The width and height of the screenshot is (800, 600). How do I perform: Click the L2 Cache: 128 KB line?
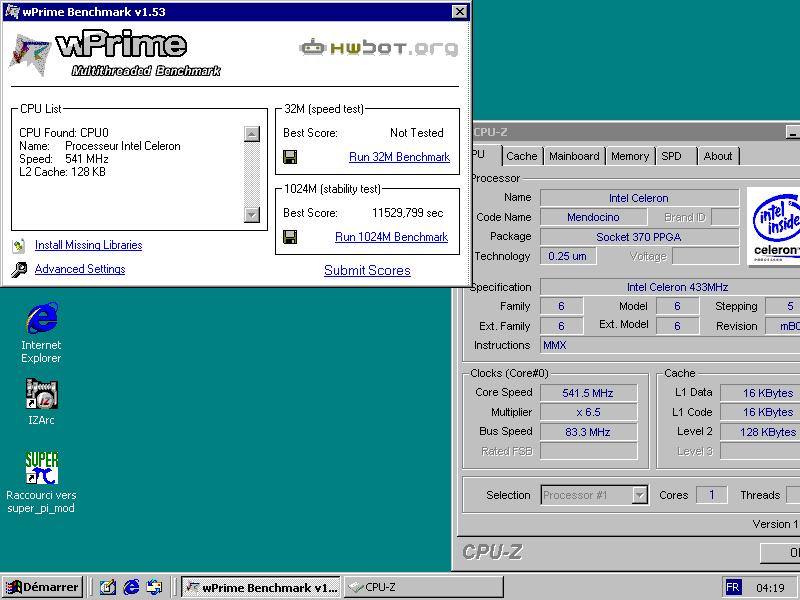[x=62, y=172]
